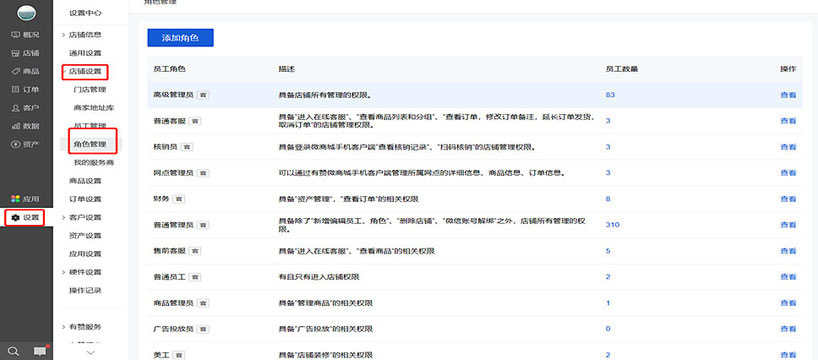Select 角色管理 in the settings menu
Screen dimensions: 818x360
tap(90, 145)
